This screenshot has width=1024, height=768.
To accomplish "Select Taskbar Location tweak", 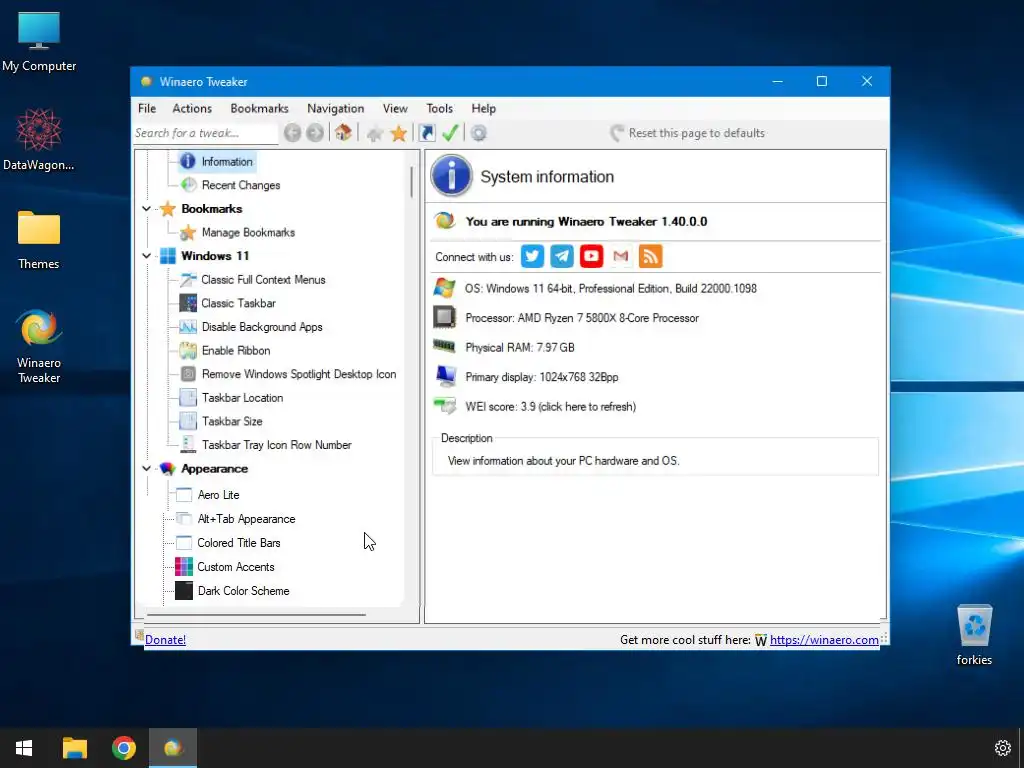I will [x=232, y=398].
